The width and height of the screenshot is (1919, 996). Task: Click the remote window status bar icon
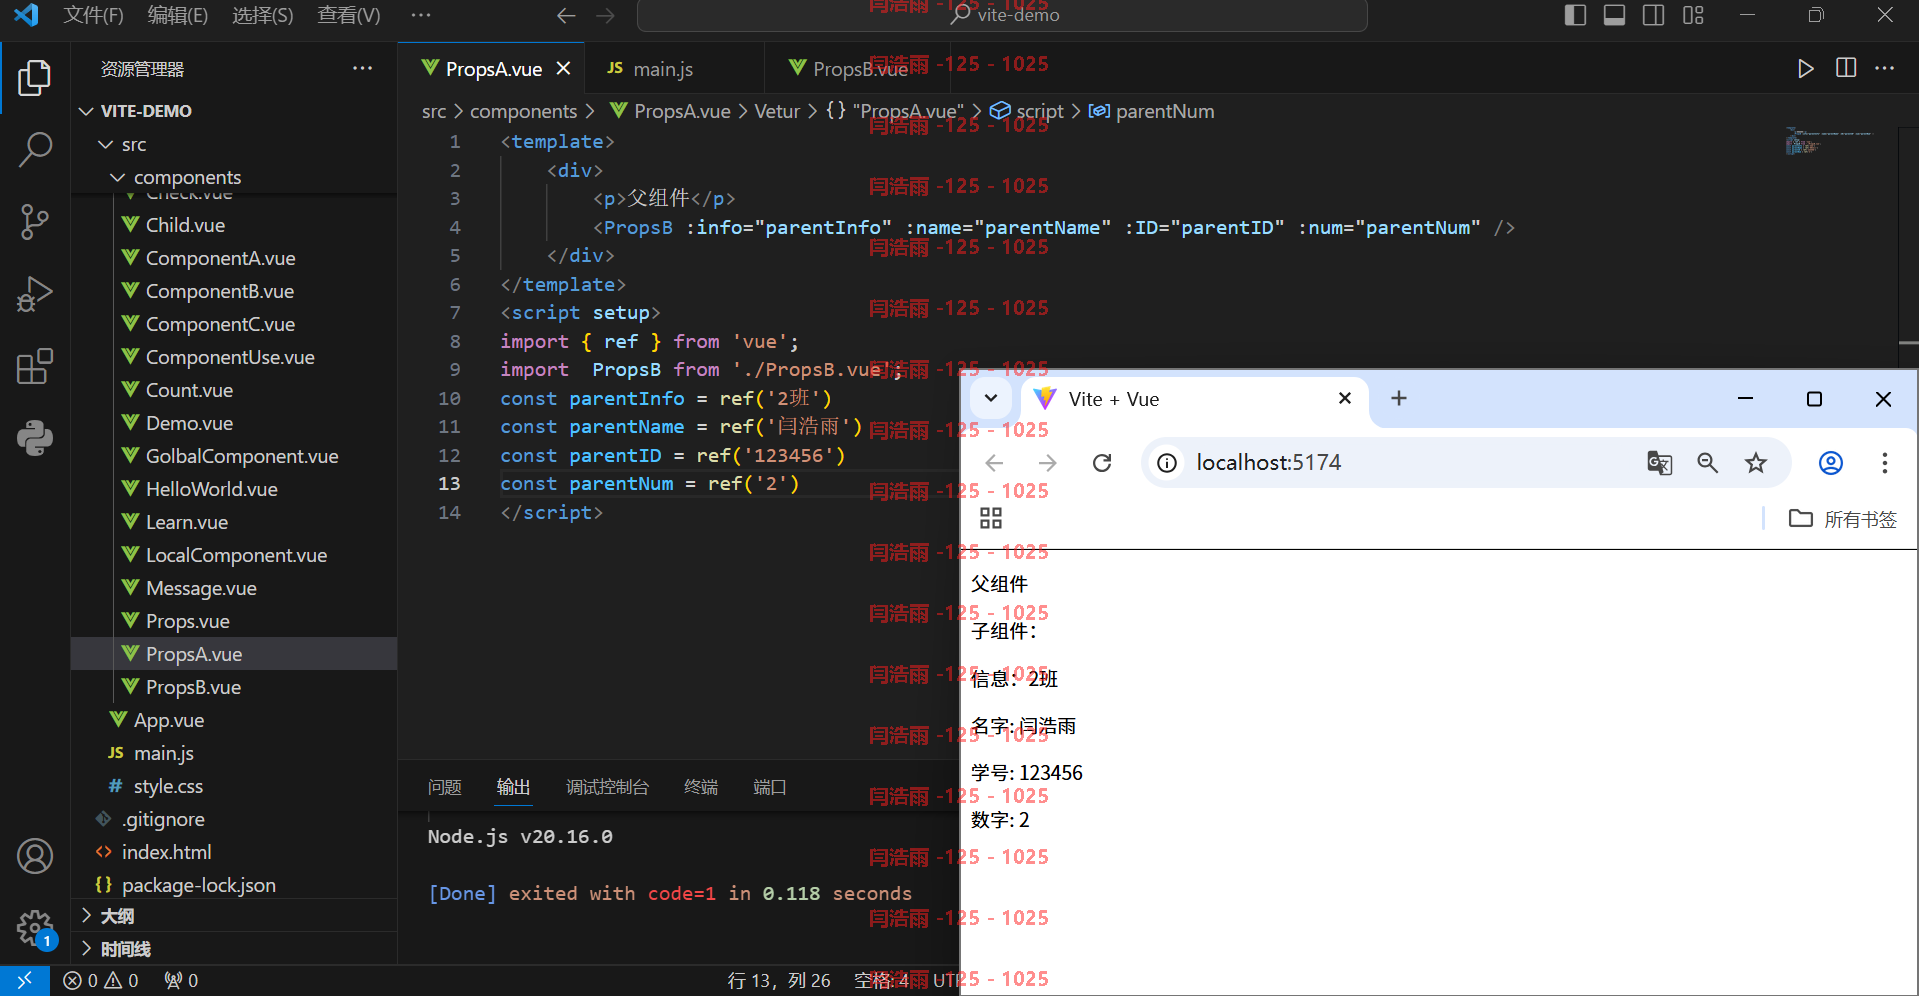pos(24,981)
